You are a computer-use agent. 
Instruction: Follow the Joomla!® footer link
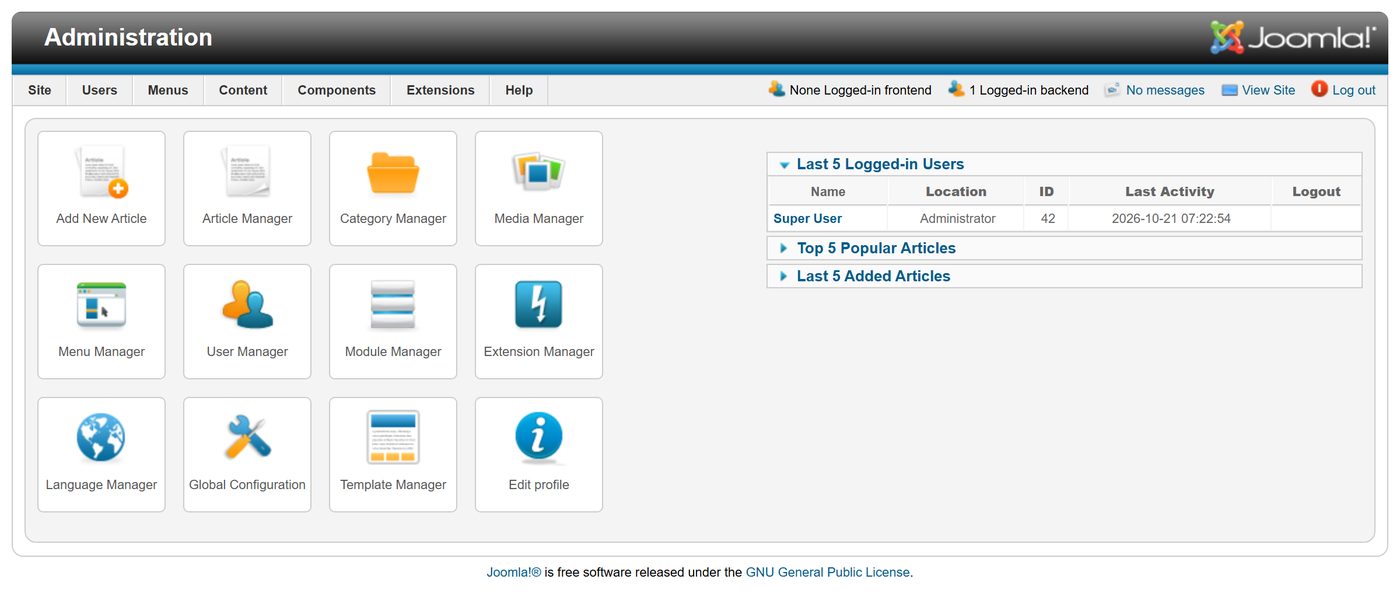click(514, 573)
